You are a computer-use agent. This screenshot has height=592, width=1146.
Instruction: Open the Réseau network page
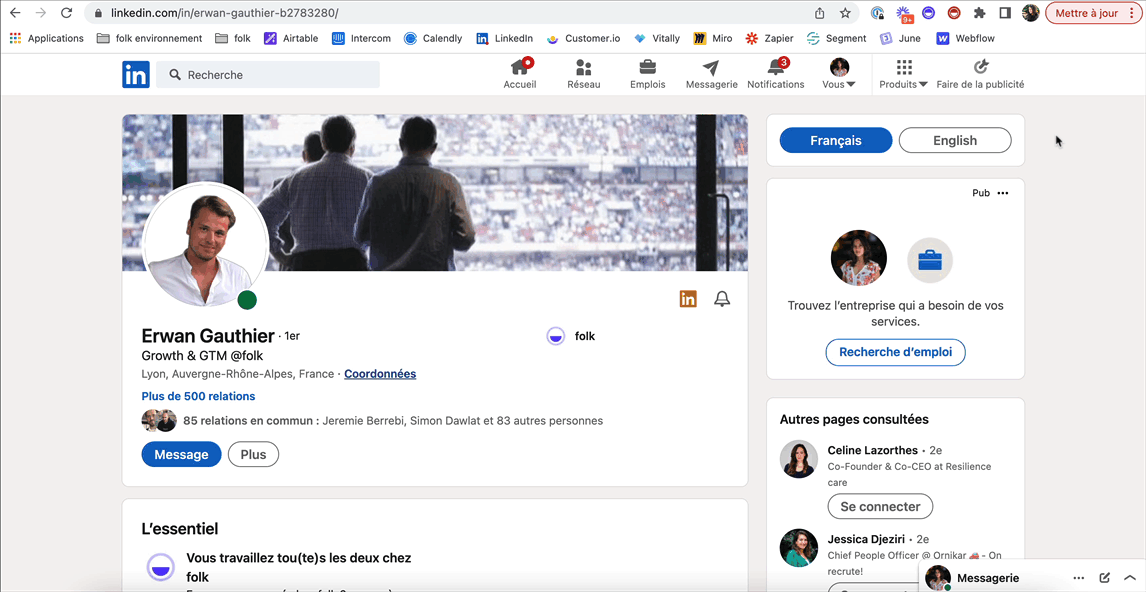pyautogui.click(x=584, y=74)
